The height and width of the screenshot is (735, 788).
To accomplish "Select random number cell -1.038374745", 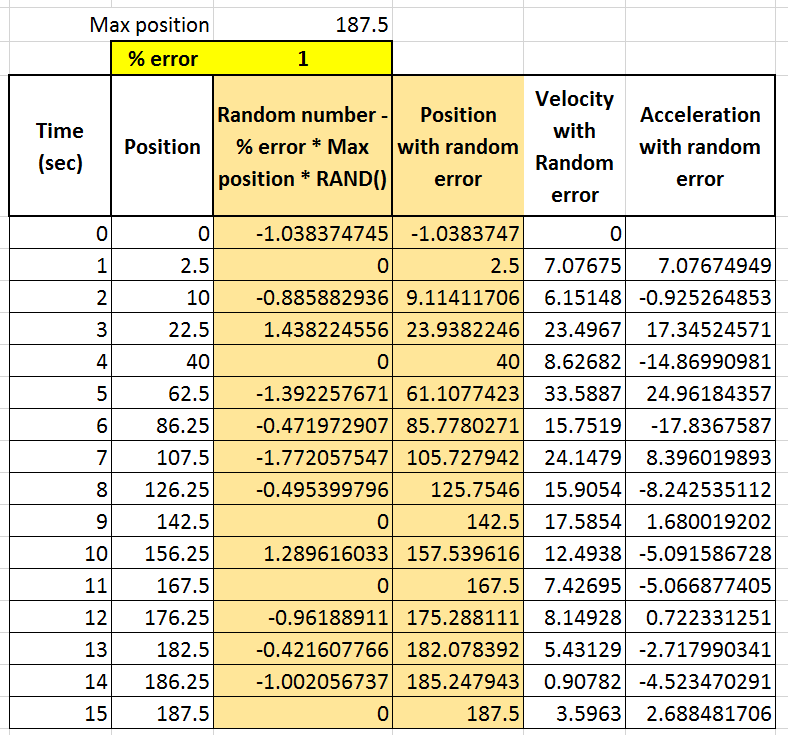I will pos(303,234).
